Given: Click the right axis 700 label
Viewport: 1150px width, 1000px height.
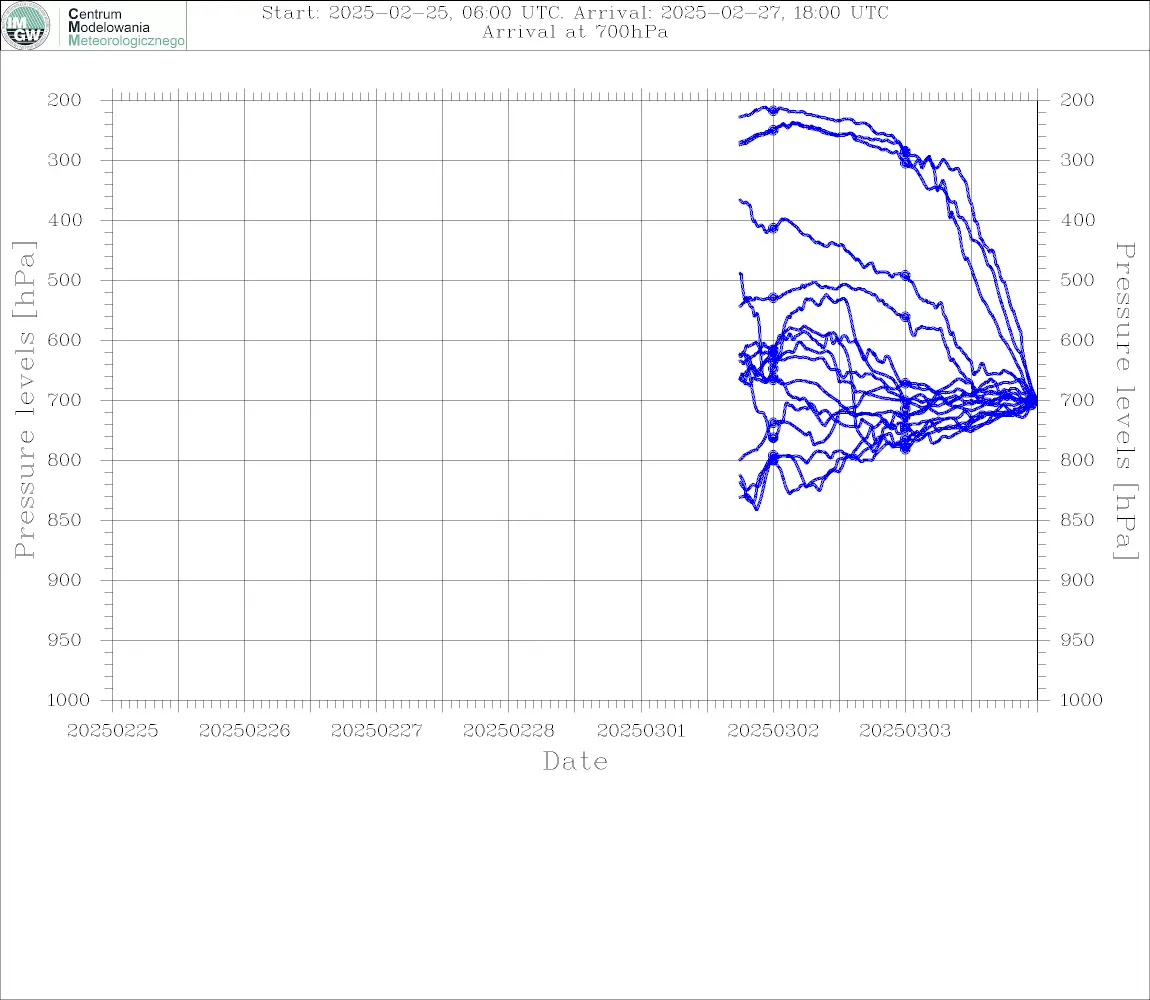Looking at the screenshot, I should 1077,401.
